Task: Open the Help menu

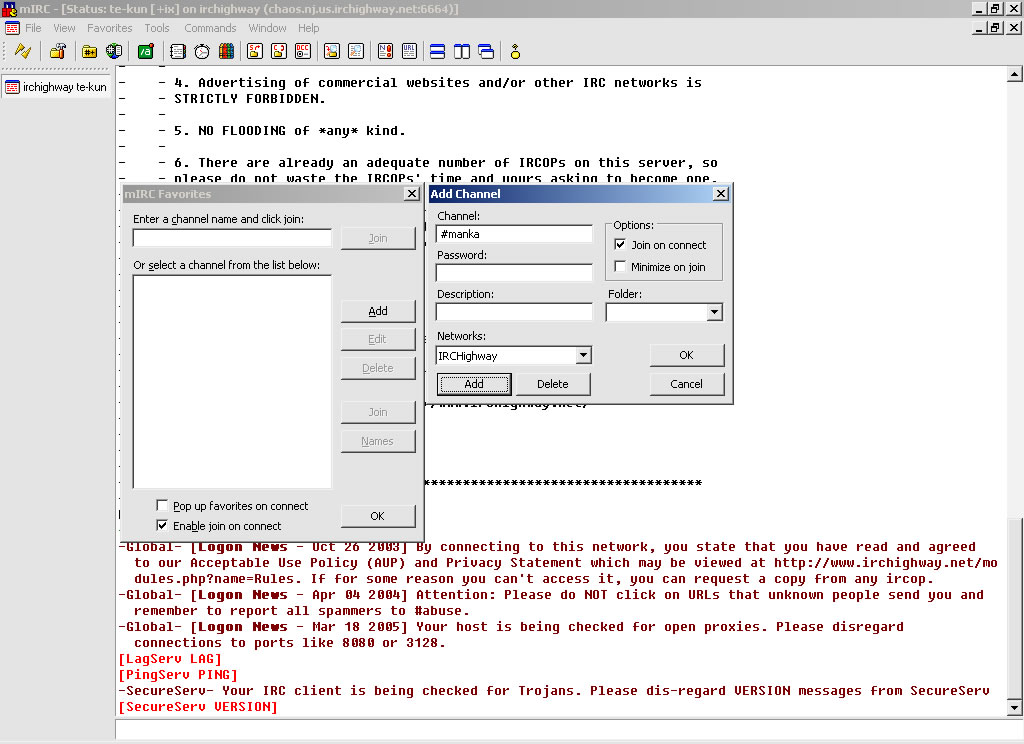Action: click(x=309, y=28)
